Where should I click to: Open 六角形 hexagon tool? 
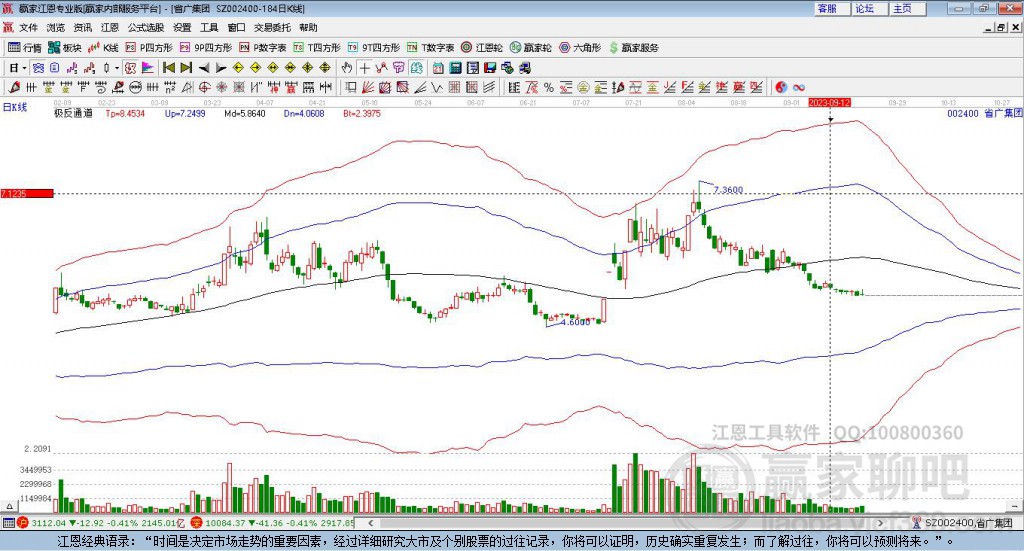point(580,48)
